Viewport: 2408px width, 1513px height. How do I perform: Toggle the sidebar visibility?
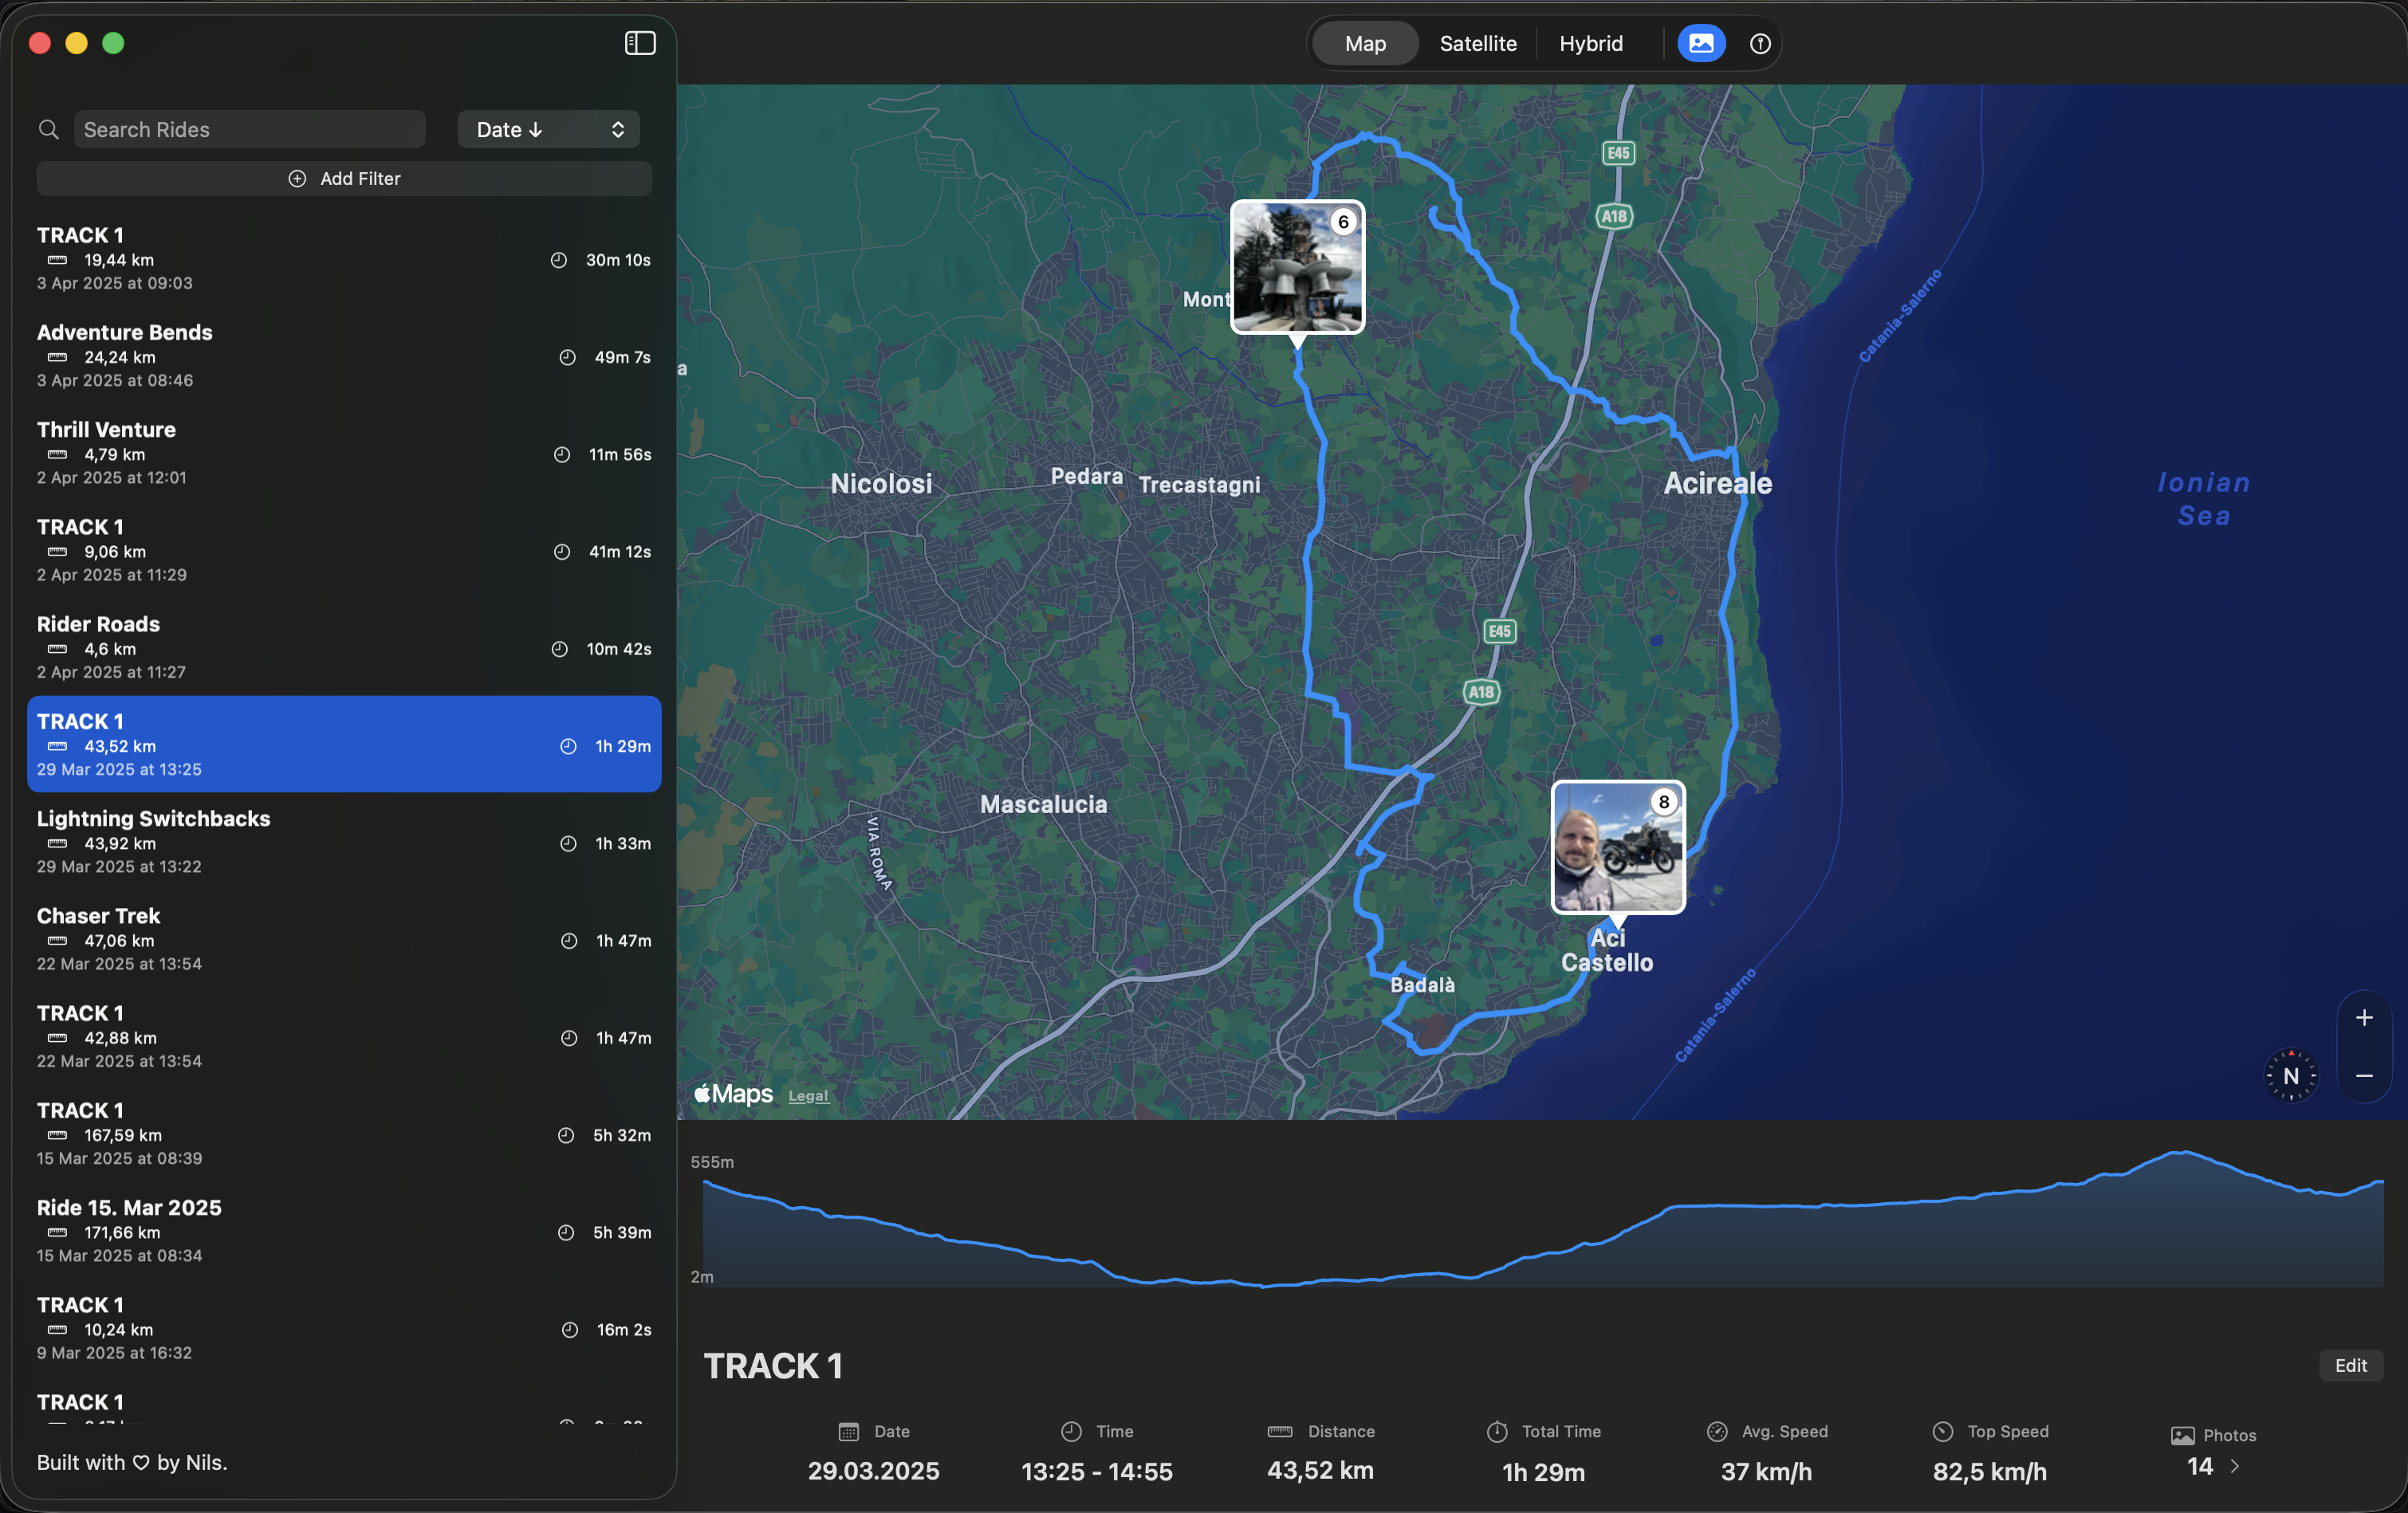640,43
